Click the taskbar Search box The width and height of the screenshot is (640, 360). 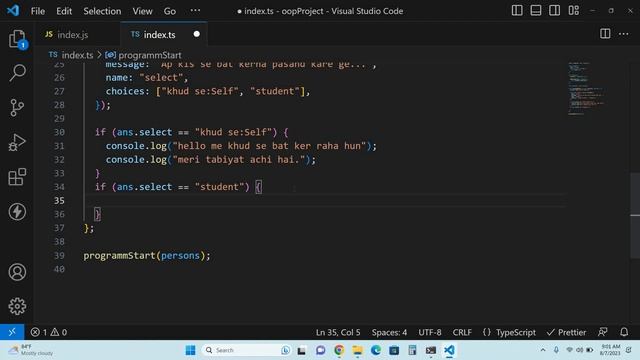(x=247, y=350)
